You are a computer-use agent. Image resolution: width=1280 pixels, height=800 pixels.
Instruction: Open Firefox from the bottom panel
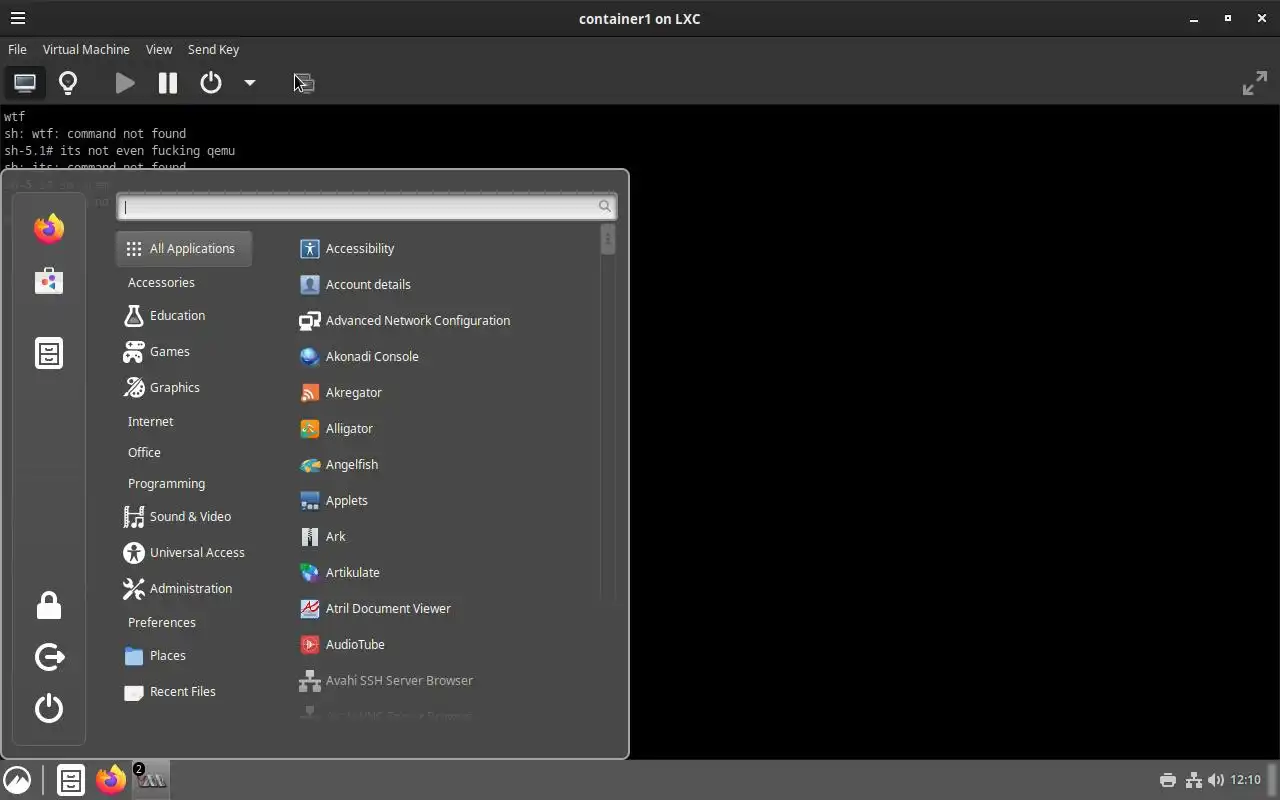[x=111, y=780]
